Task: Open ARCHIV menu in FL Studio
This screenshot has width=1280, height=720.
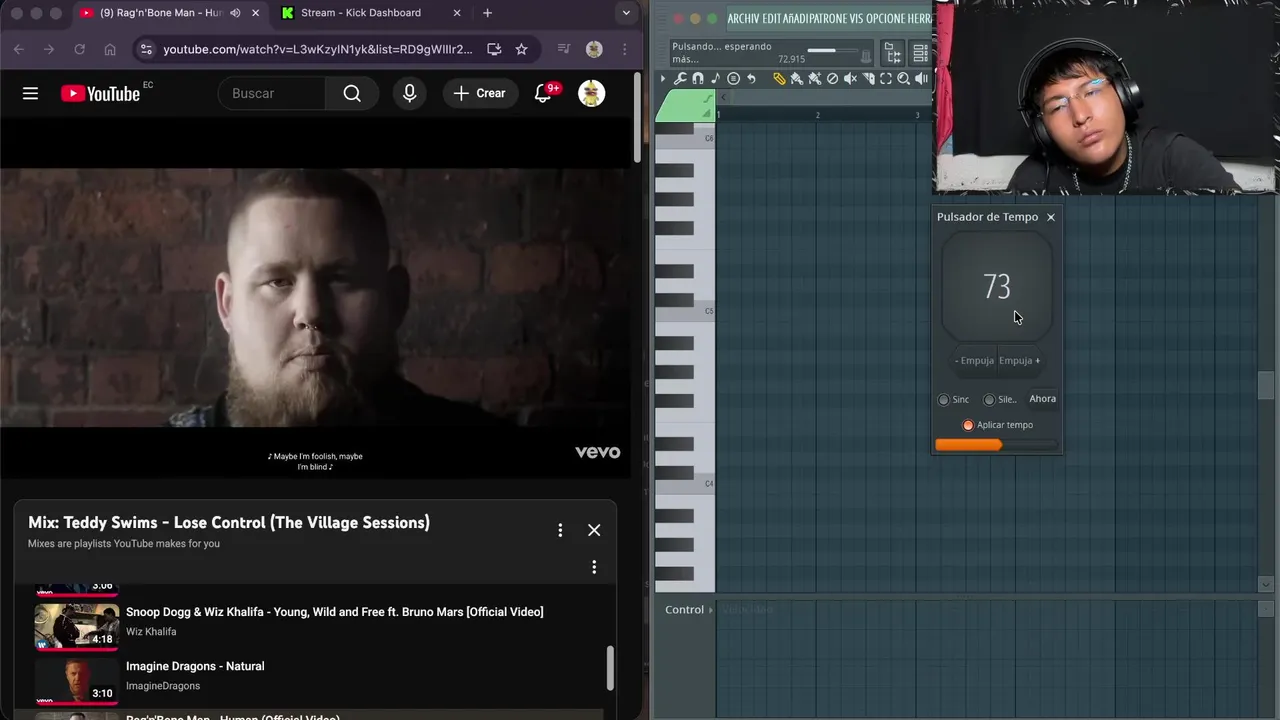Action: pos(744,18)
